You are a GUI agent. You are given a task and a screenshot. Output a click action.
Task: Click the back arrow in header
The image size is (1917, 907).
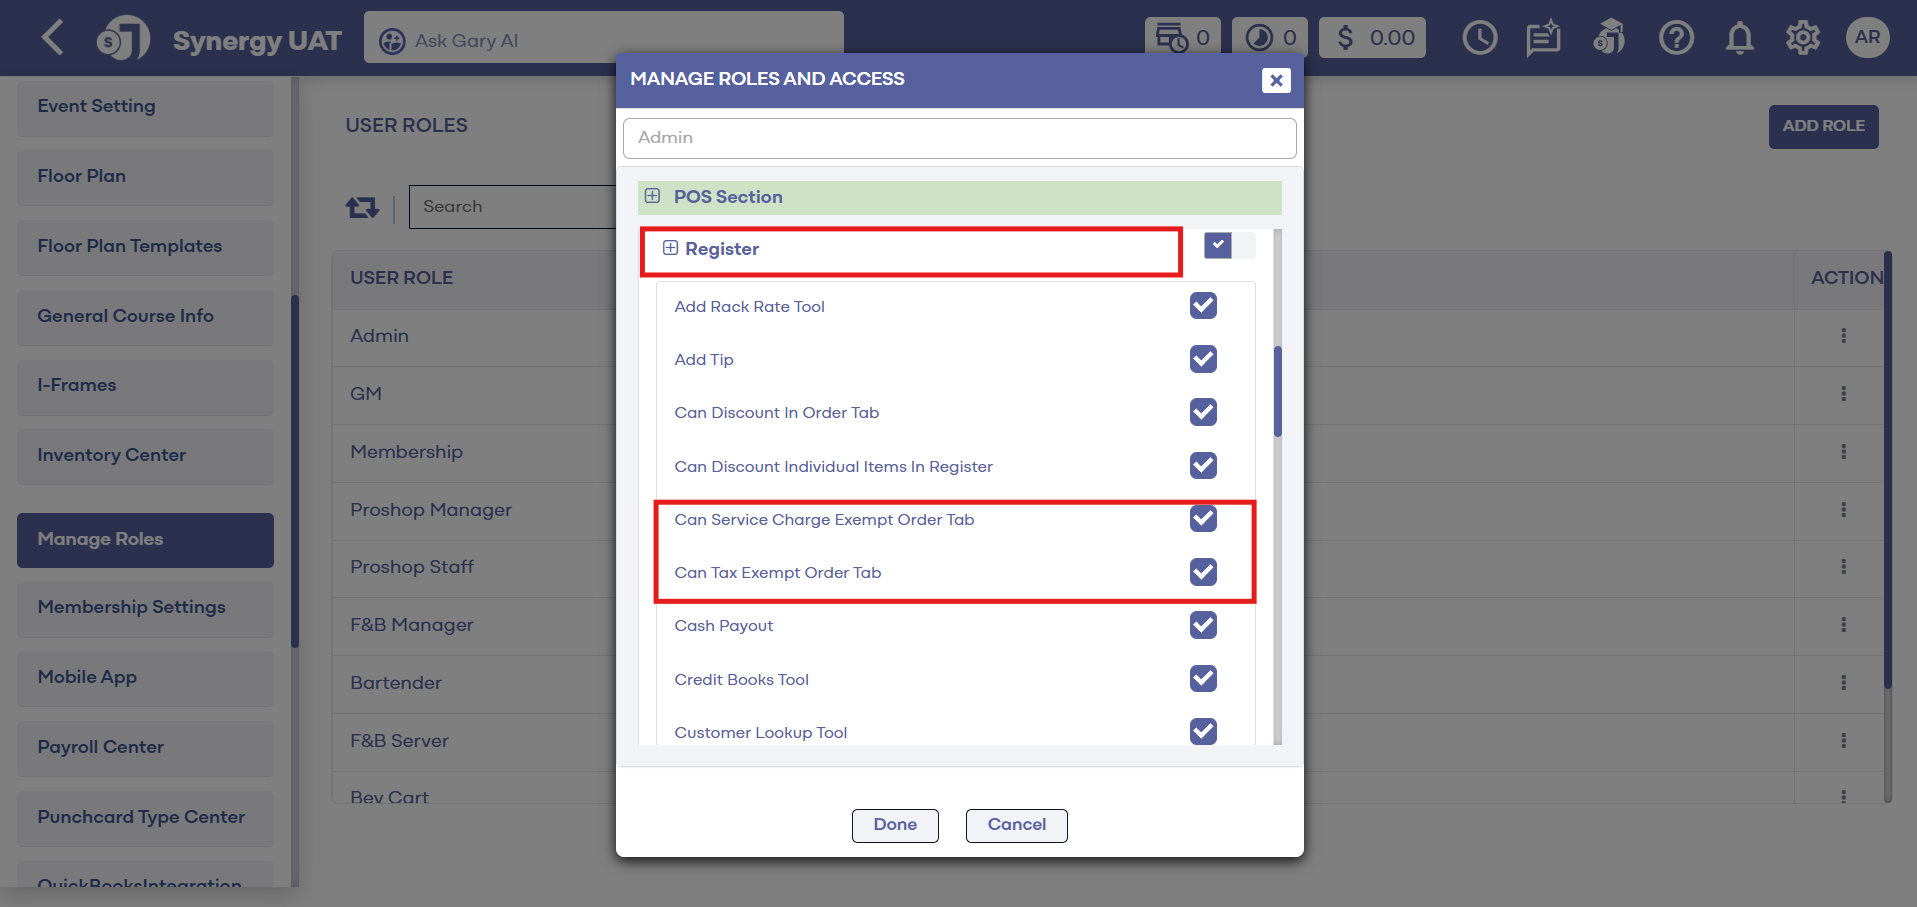pyautogui.click(x=52, y=39)
